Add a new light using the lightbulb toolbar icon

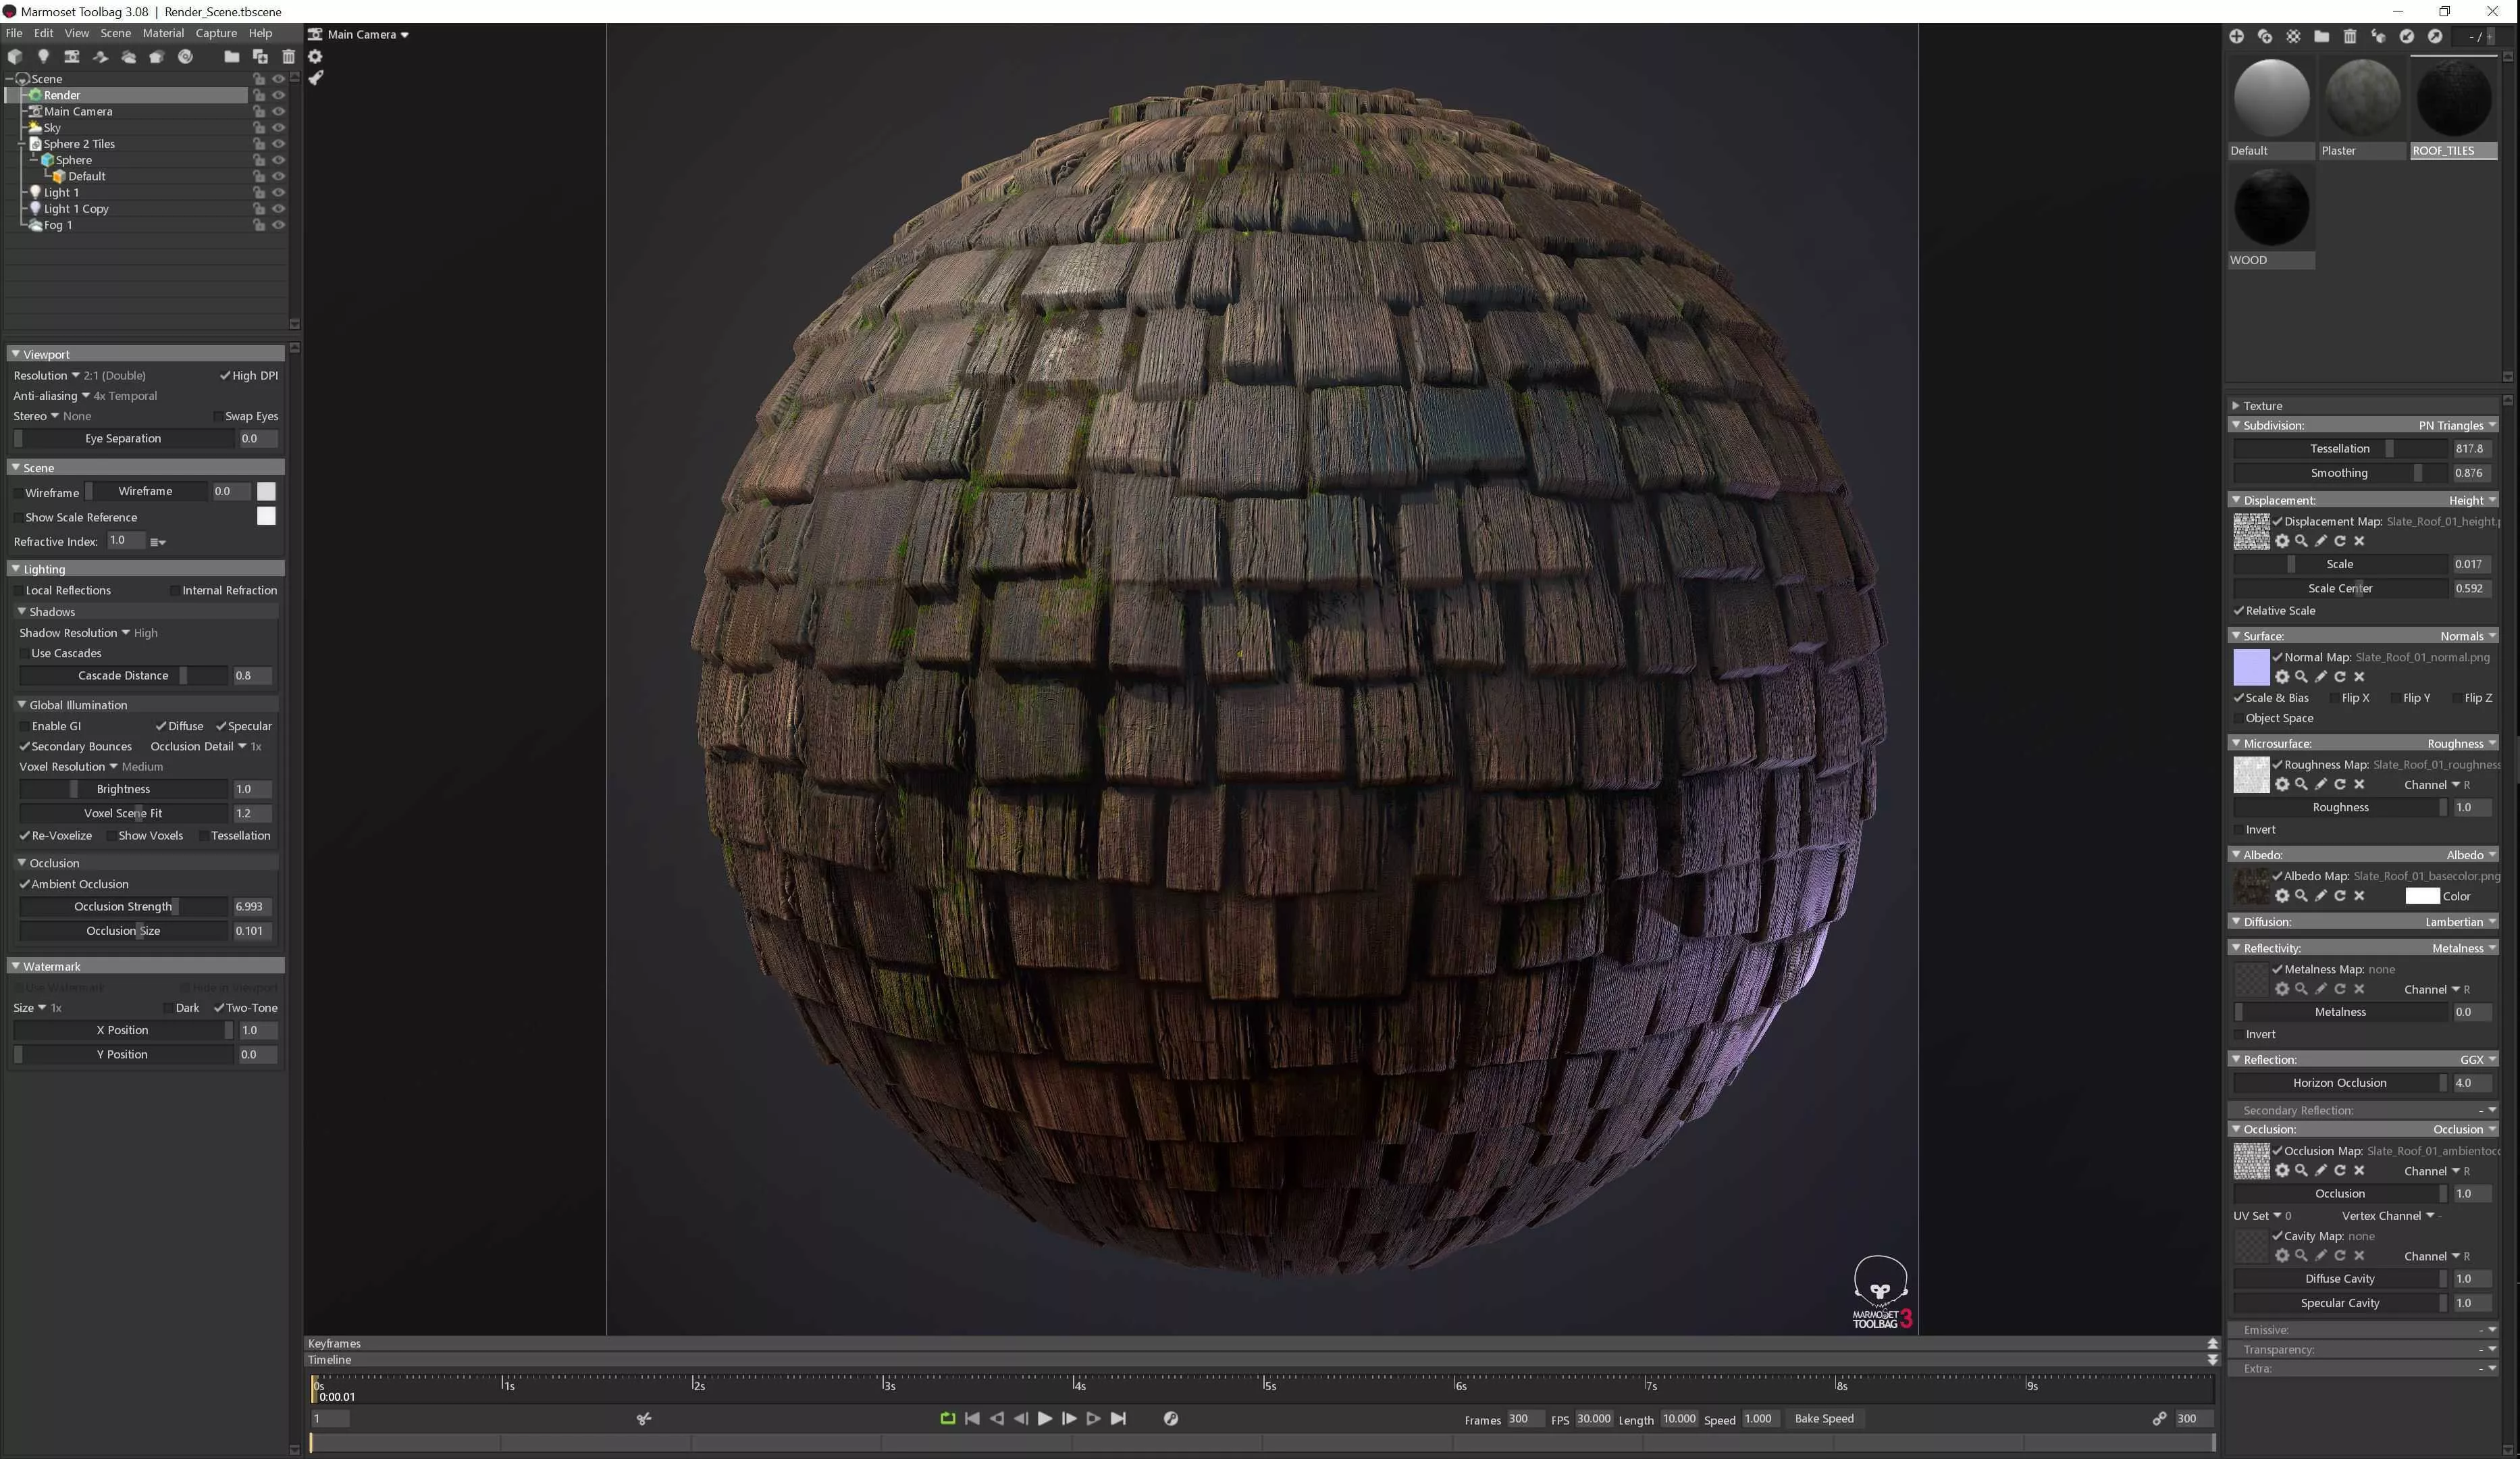[43, 57]
